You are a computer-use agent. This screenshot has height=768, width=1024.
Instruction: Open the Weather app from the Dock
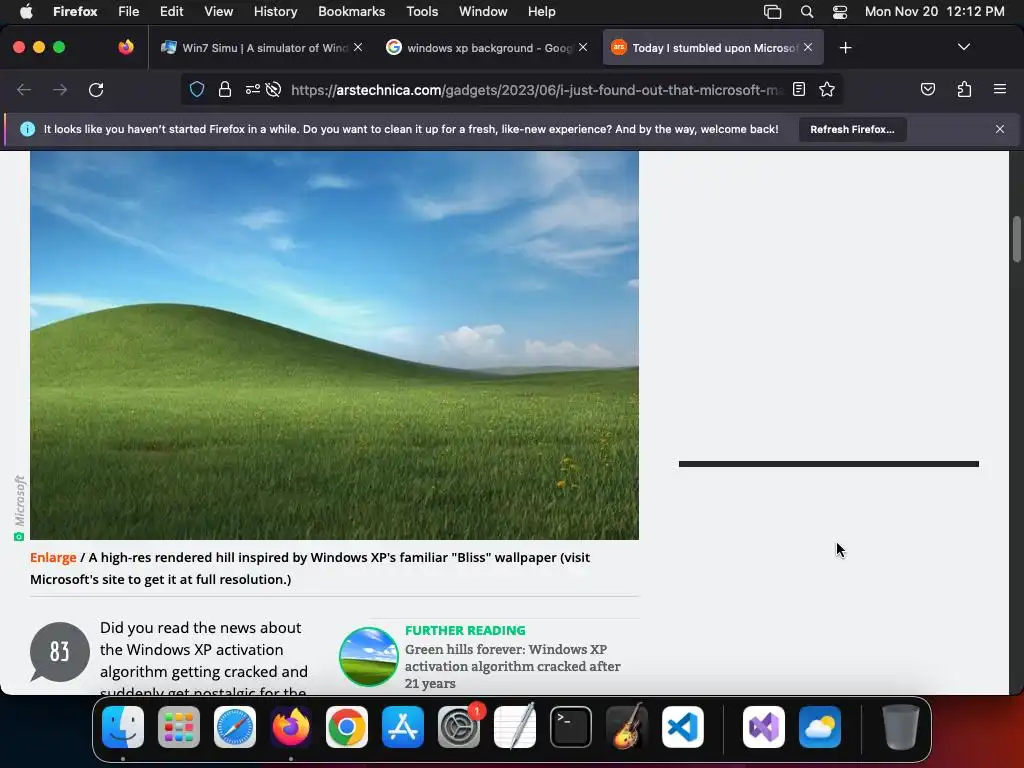point(820,726)
